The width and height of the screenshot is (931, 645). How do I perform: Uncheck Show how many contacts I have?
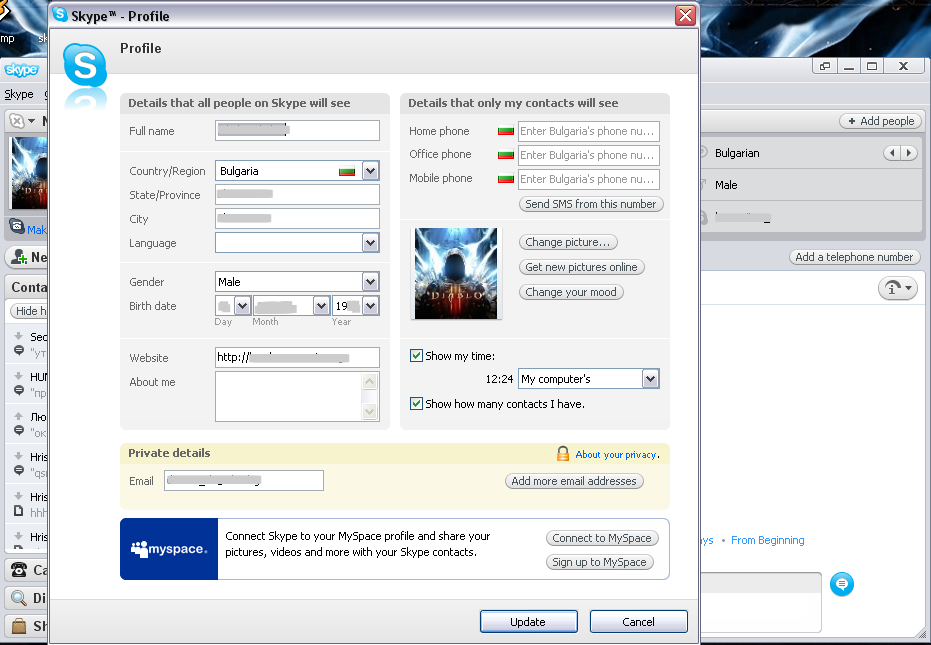pyautogui.click(x=416, y=404)
